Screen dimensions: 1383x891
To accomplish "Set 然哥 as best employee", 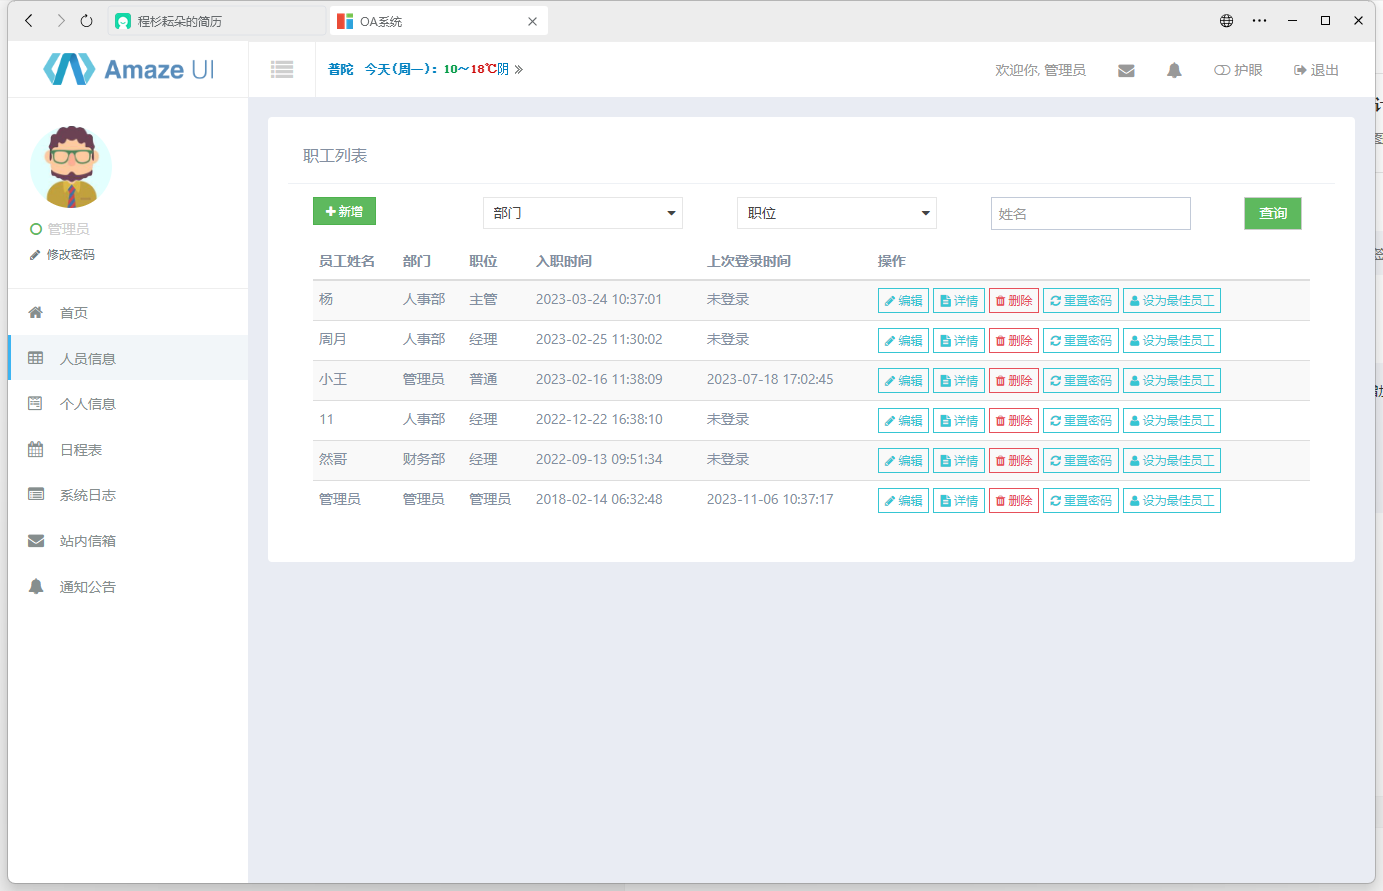I will point(1172,461).
